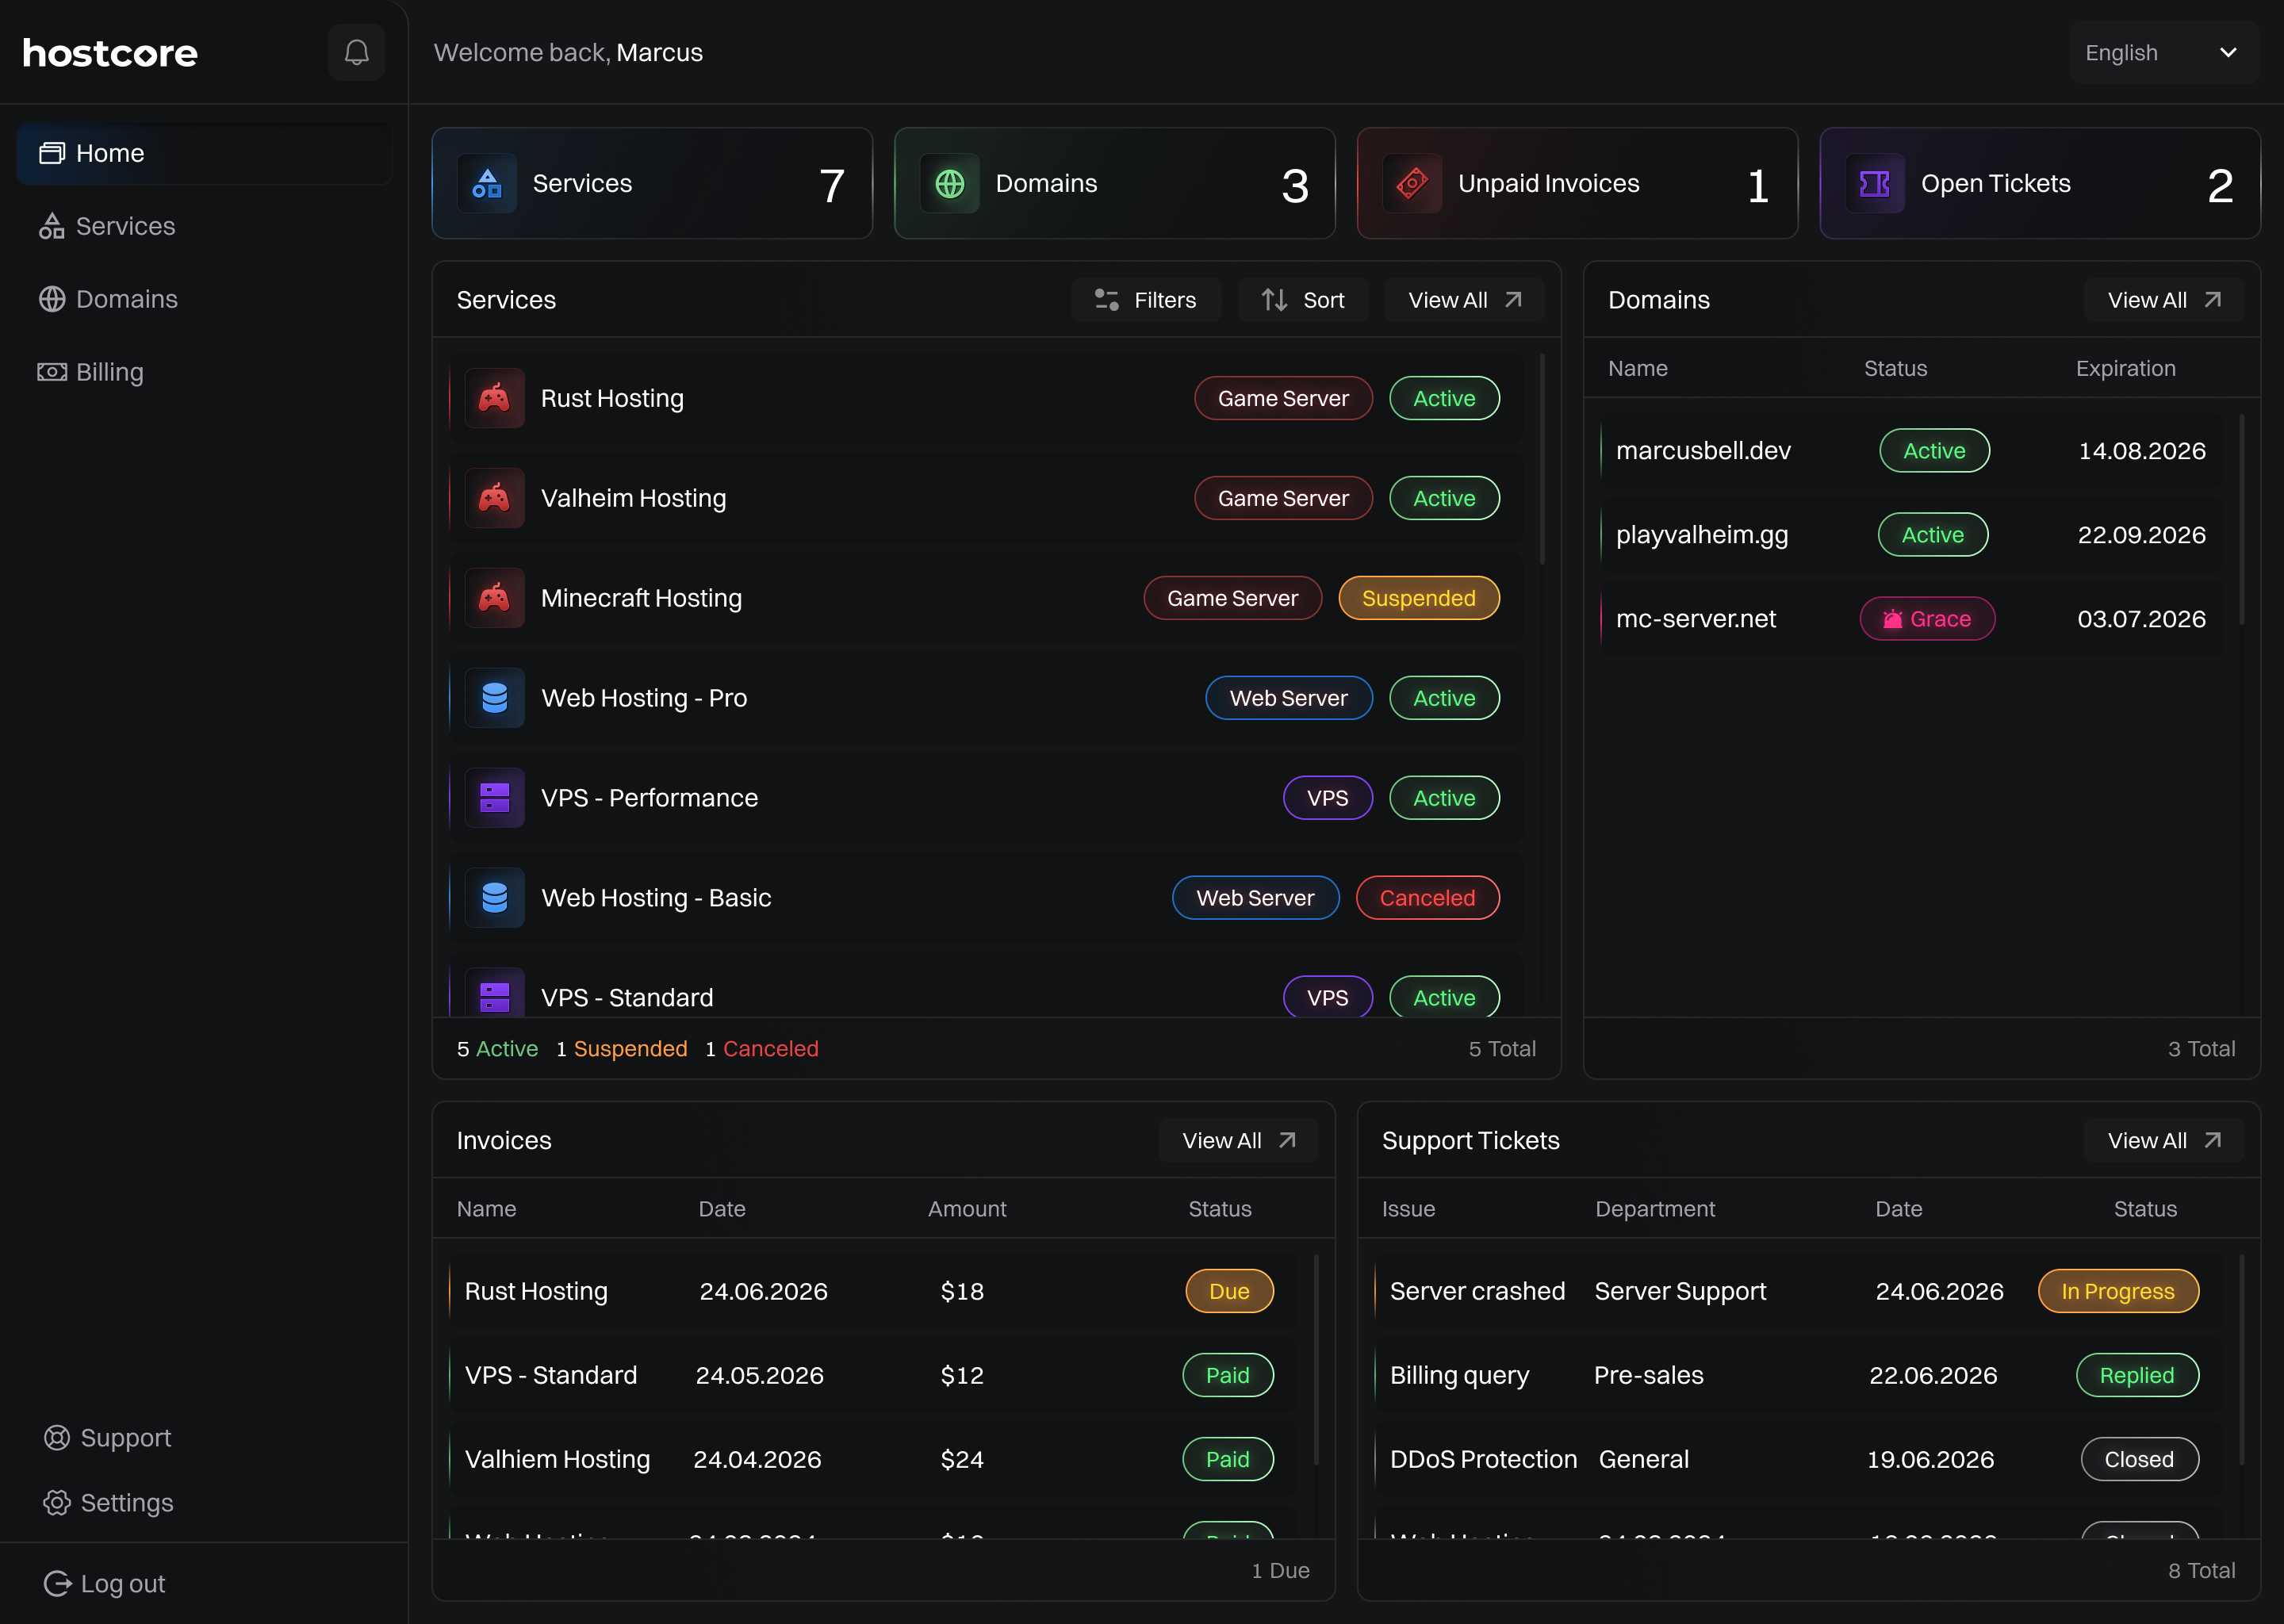This screenshot has width=2284, height=1624.
Task: Click the Due badge on Rust Hosting invoice
Action: coord(1229,1291)
